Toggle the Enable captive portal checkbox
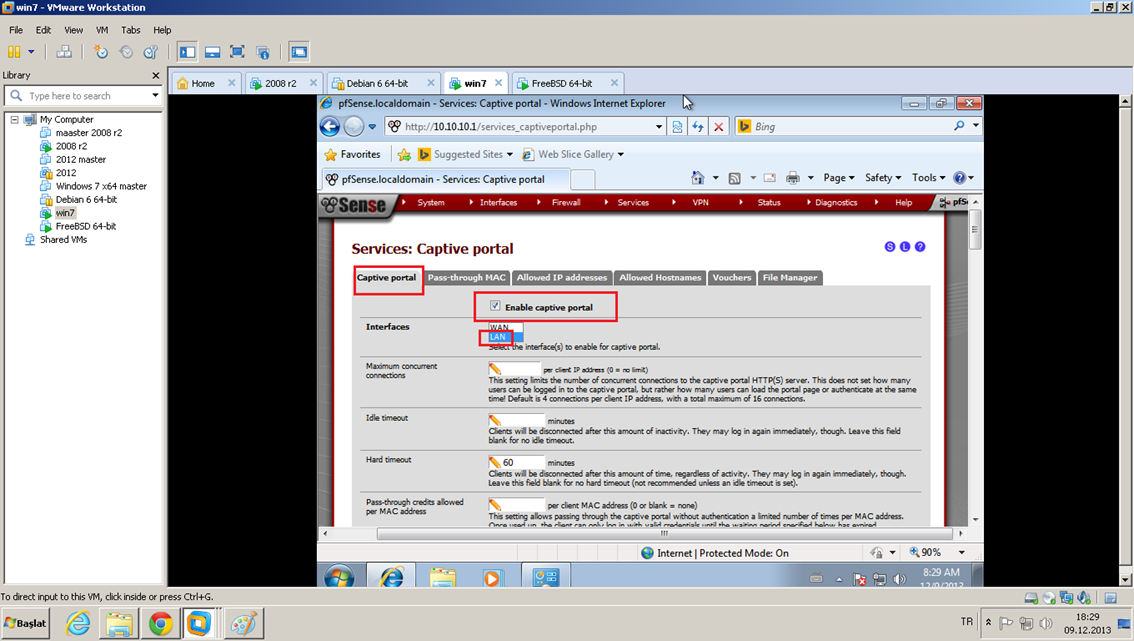Viewport: 1134px width, 641px height. (x=495, y=306)
